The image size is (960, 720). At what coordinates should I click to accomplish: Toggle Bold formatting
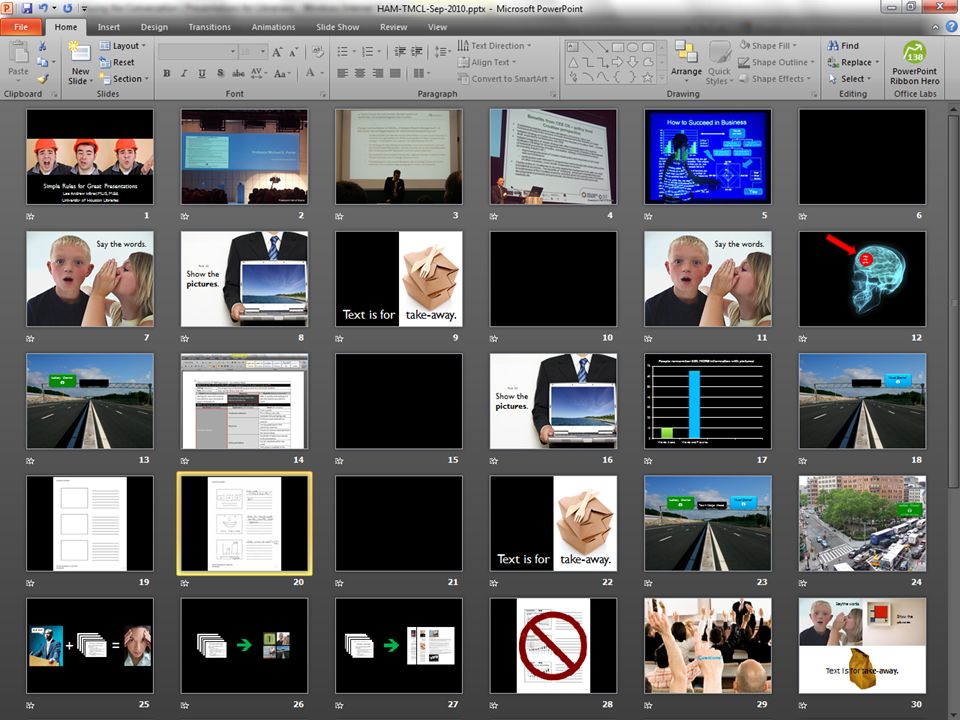click(167, 73)
